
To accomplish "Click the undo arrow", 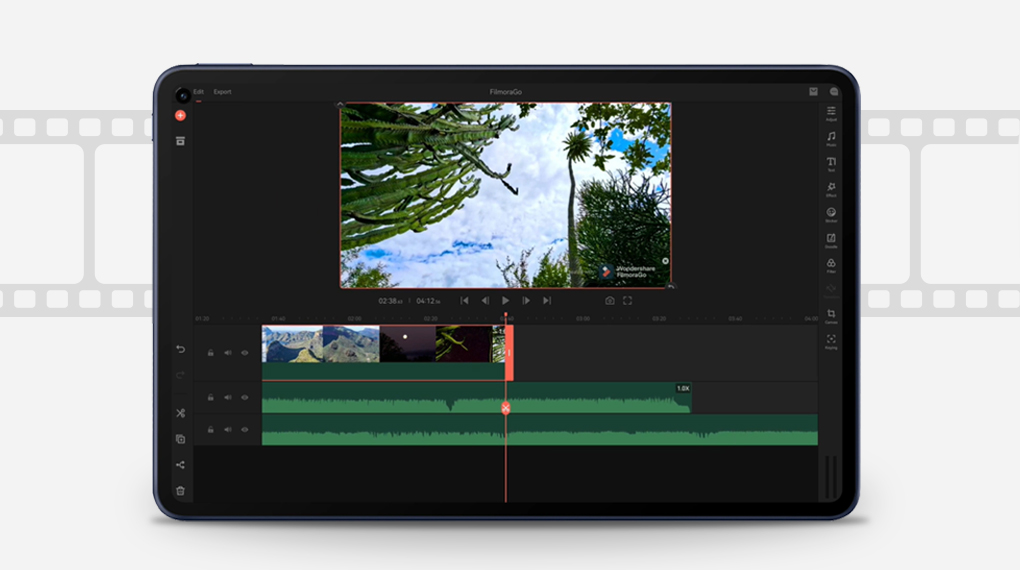I will tap(181, 349).
